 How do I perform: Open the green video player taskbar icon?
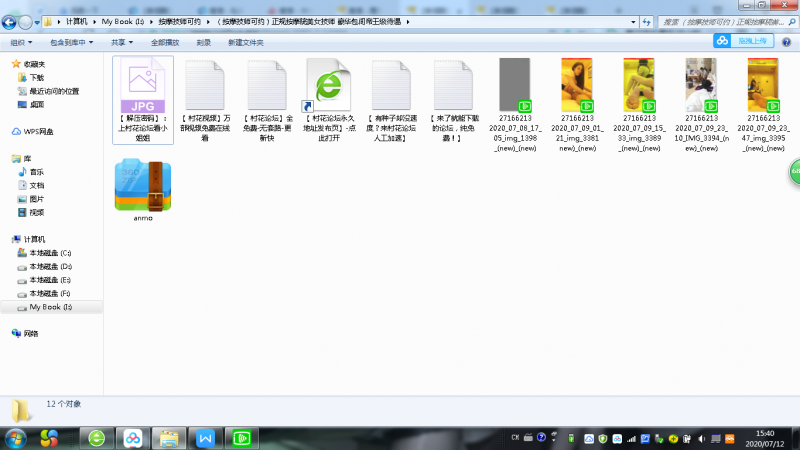click(241, 438)
